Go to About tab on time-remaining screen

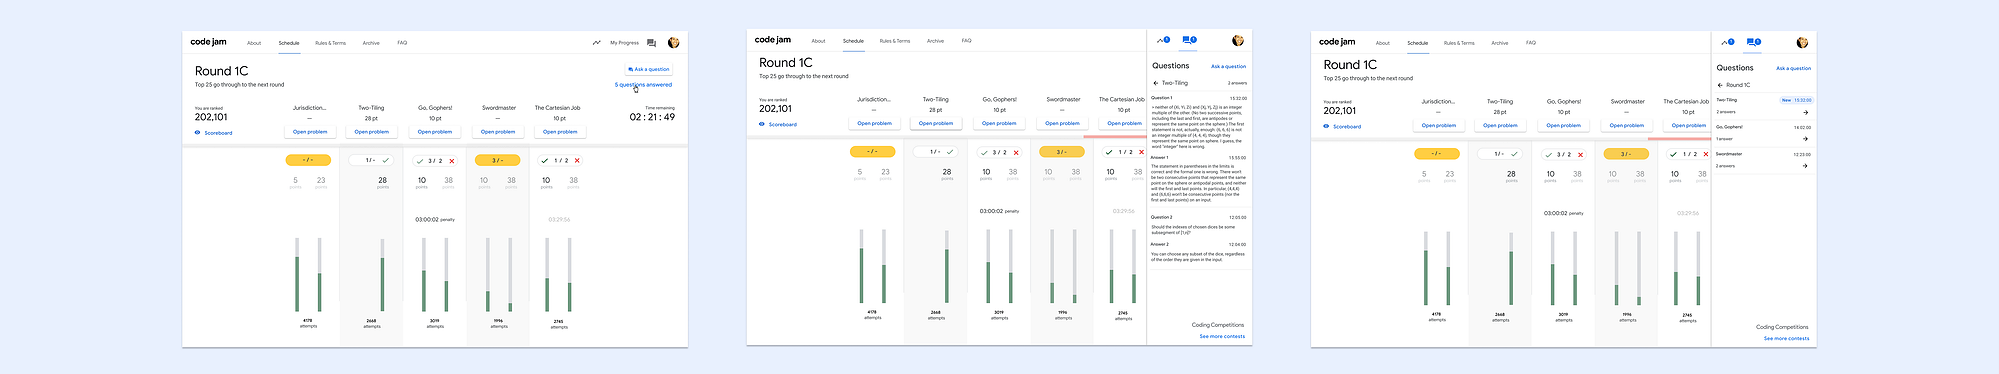(x=254, y=43)
